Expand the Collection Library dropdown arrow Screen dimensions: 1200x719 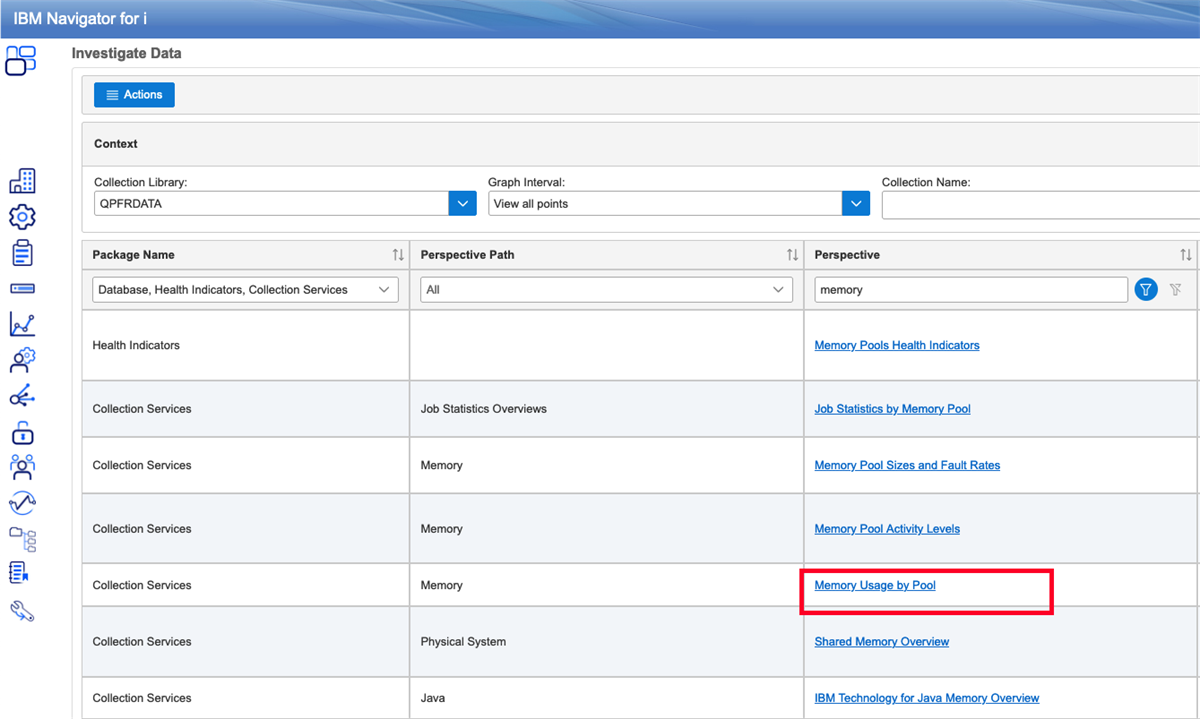[x=462, y=203]
